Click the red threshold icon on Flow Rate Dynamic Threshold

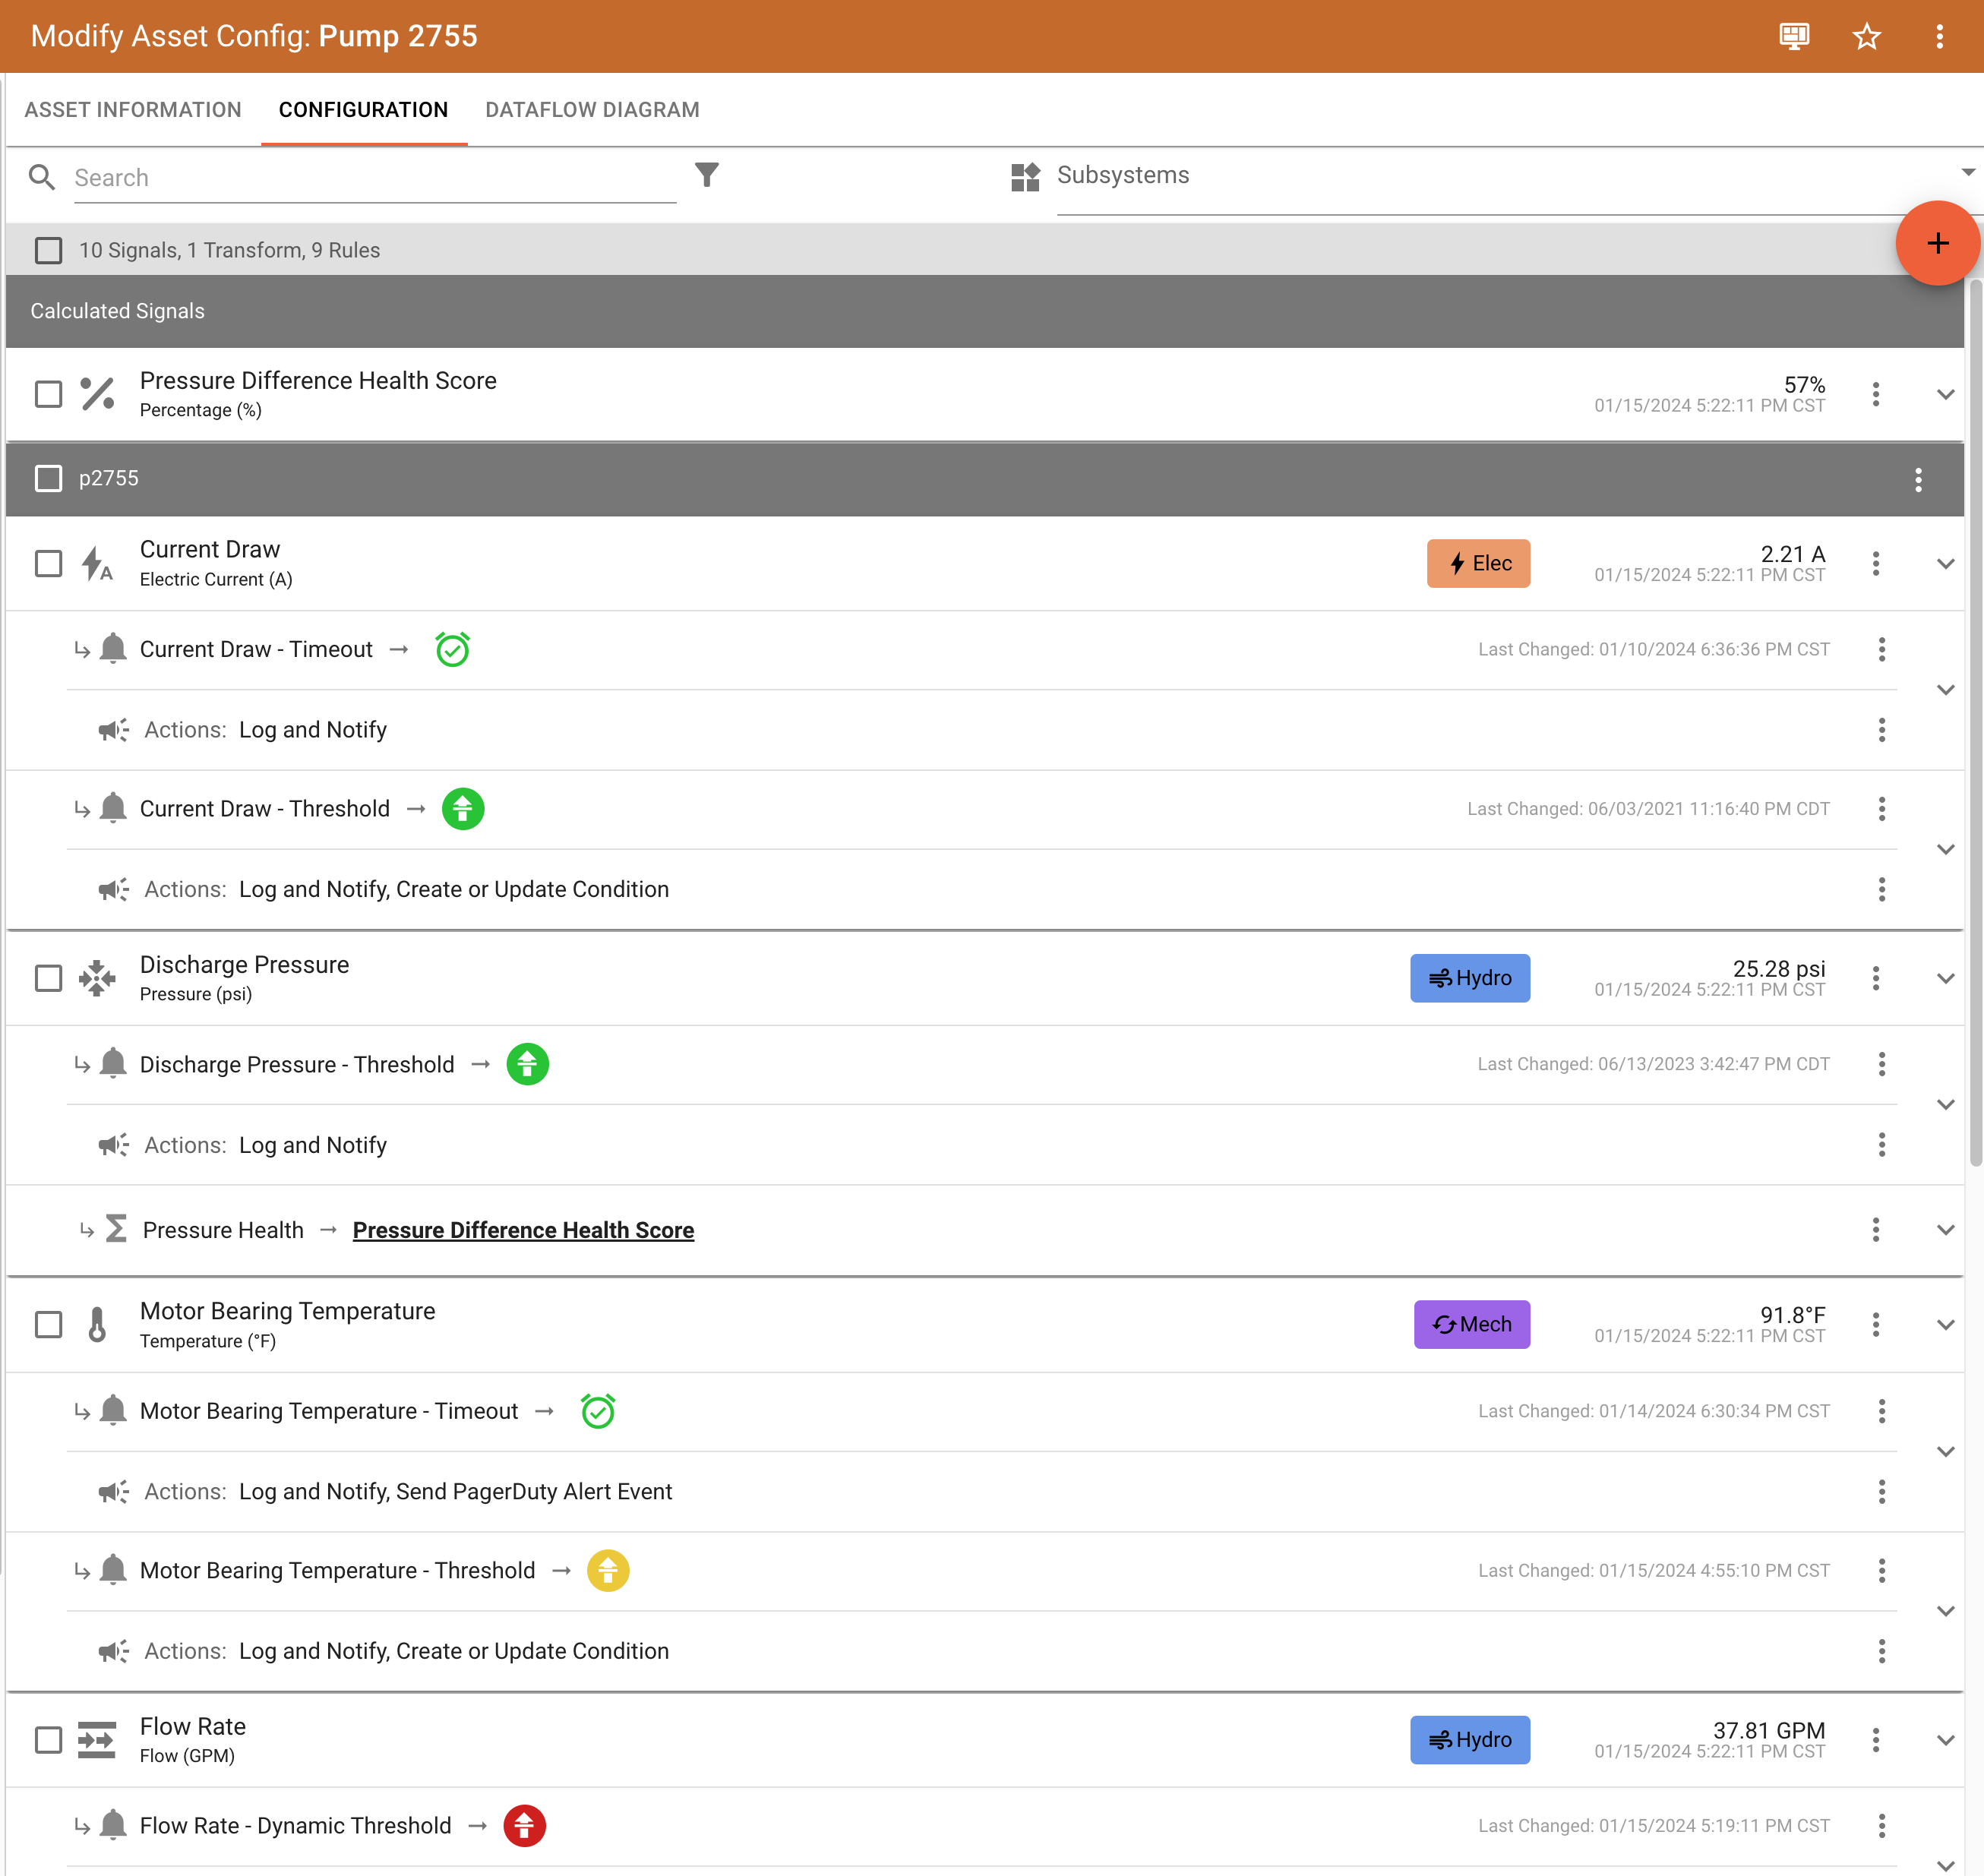(x=524, y=1825)
